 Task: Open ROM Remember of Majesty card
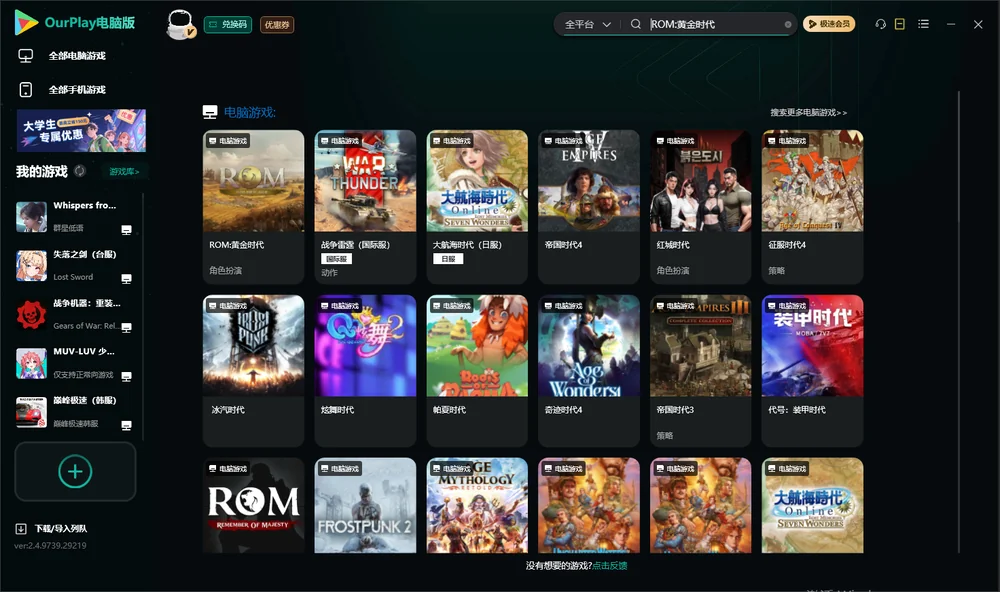(x=253, y=505)
